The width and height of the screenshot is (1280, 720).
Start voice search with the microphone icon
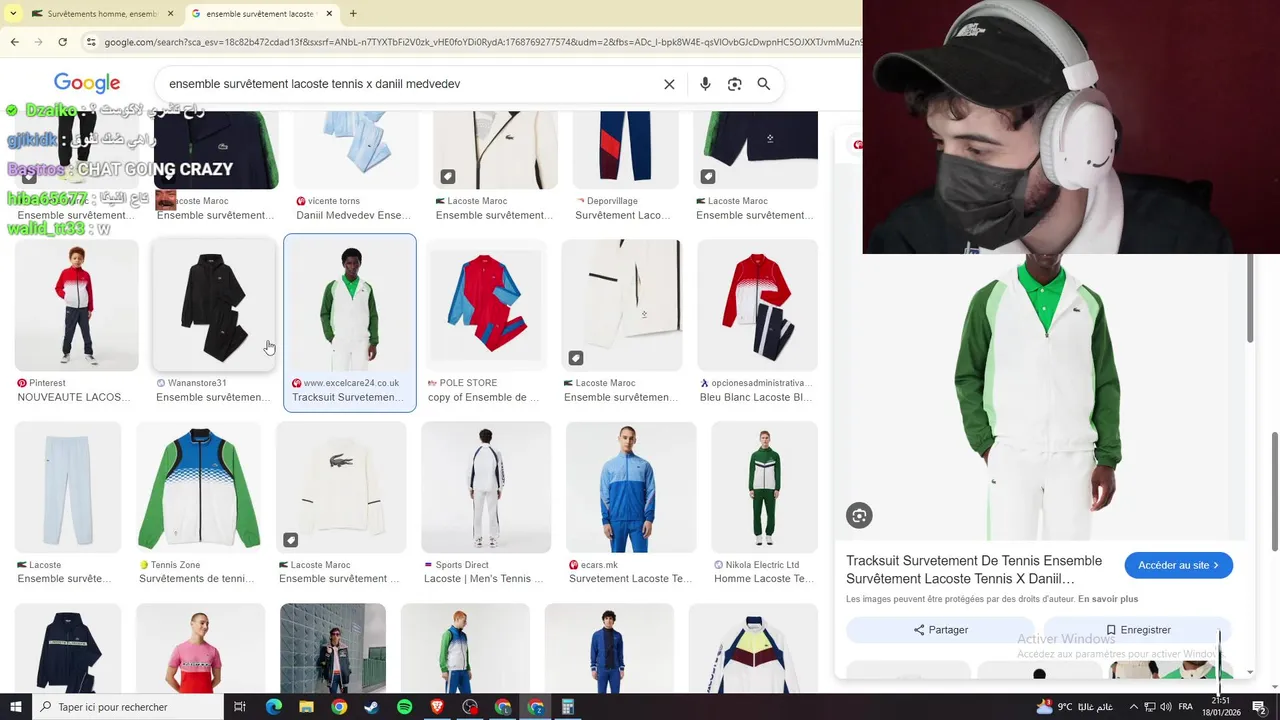[x=705, y=84]
